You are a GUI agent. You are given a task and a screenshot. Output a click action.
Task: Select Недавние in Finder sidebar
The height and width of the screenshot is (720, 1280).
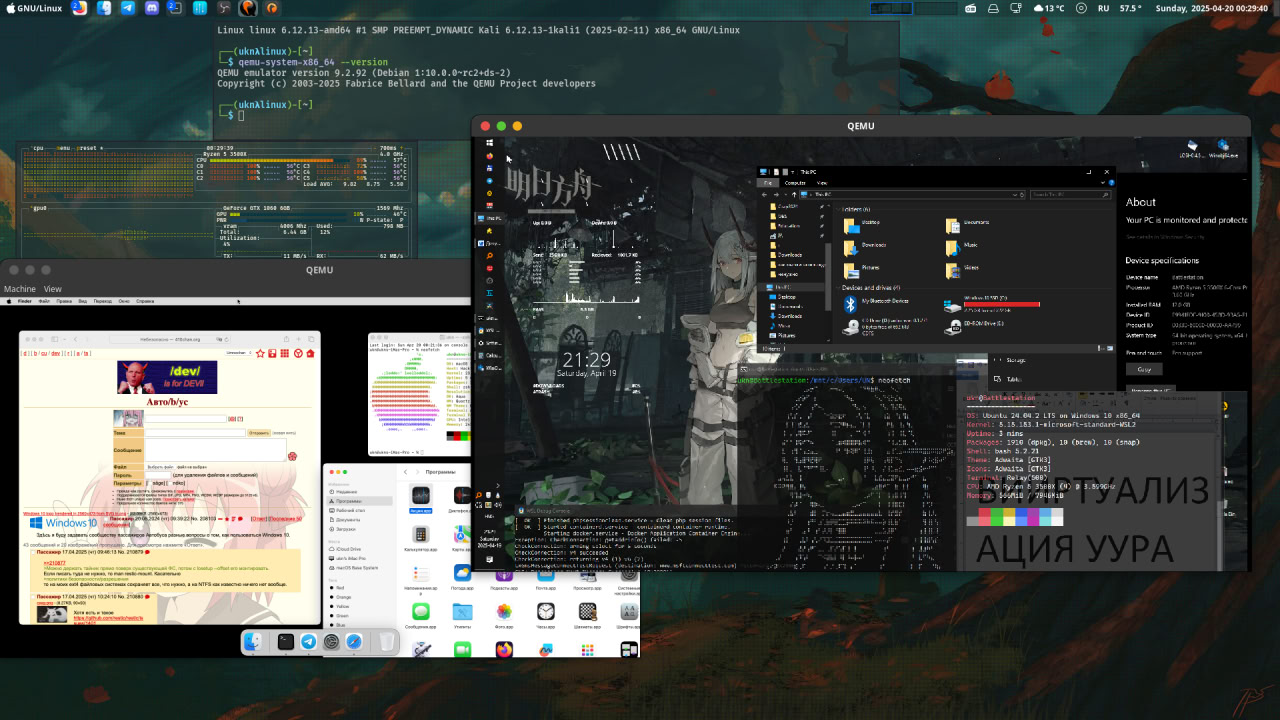(346, 491)
